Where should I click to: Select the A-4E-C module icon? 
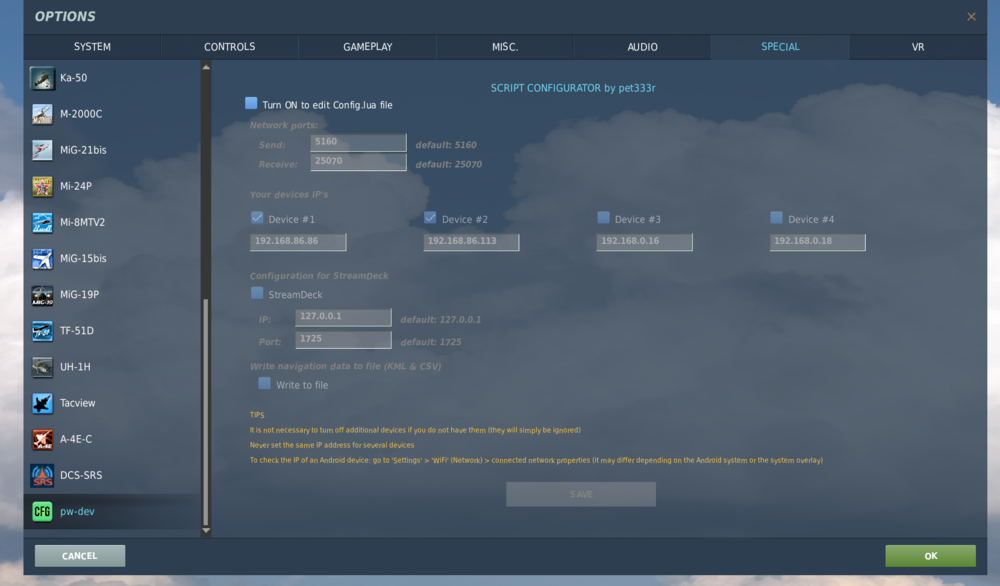(x=42, y=439)
